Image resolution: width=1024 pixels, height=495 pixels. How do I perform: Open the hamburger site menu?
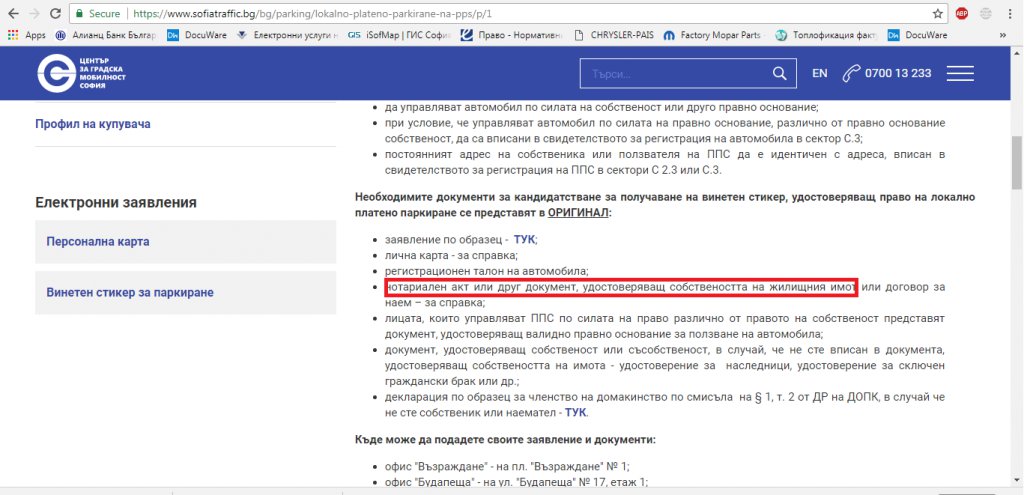click(960, 73)
